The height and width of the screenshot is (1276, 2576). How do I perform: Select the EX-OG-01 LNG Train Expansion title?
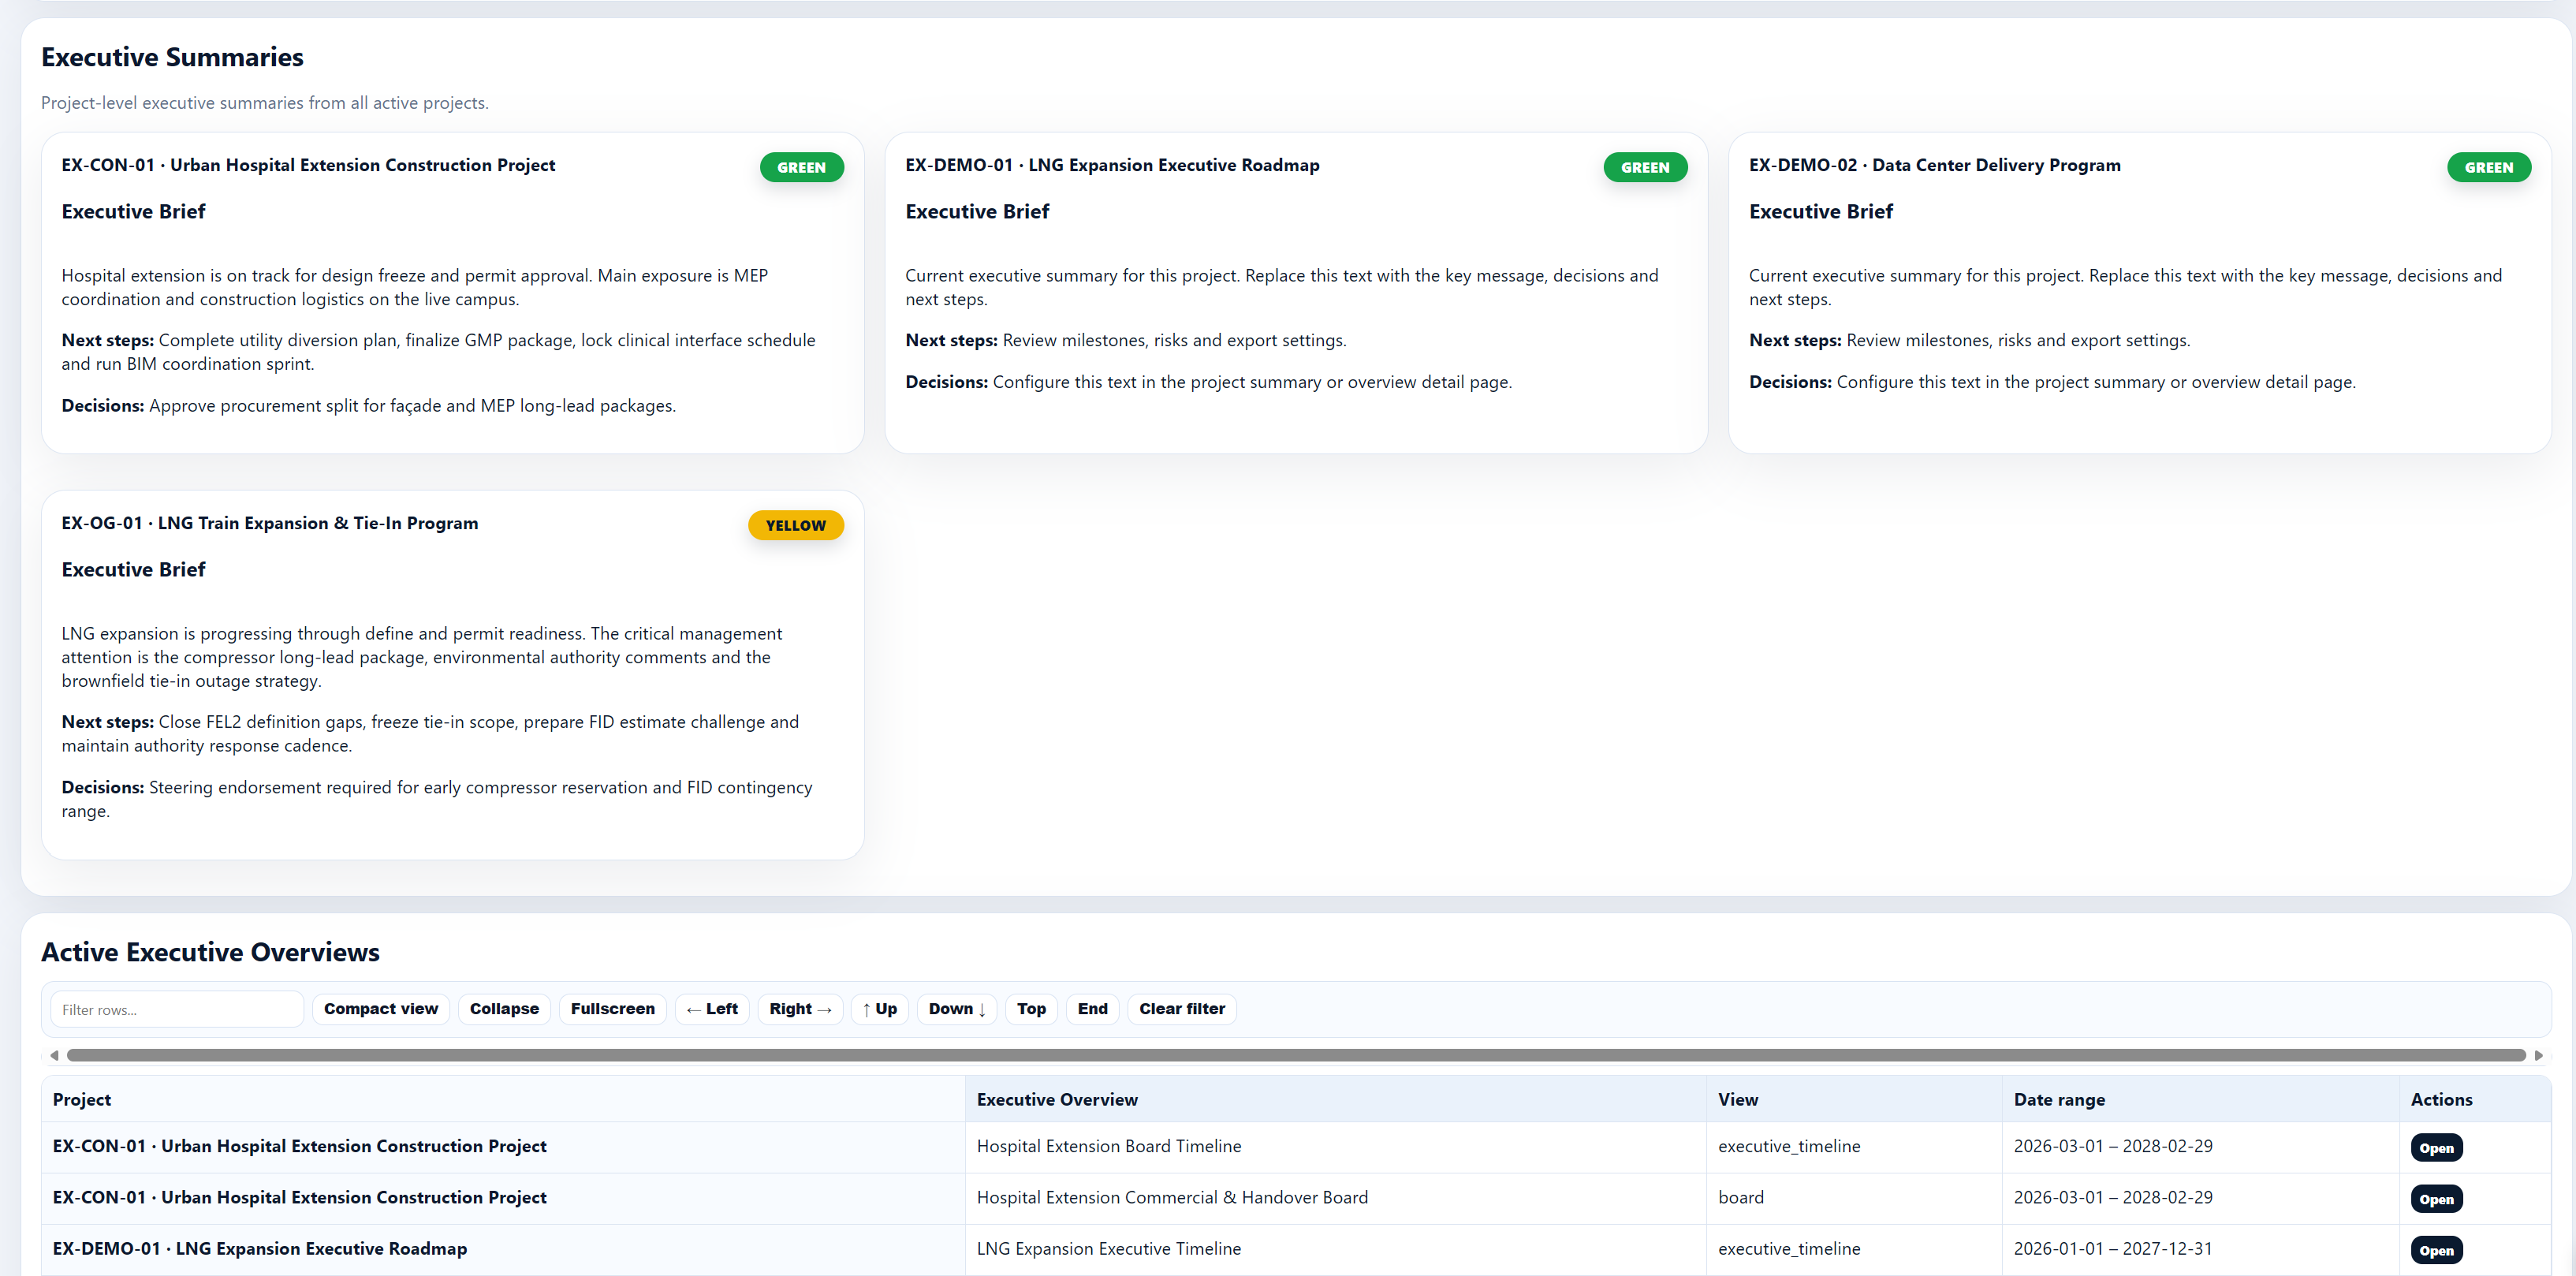[270, 523]
